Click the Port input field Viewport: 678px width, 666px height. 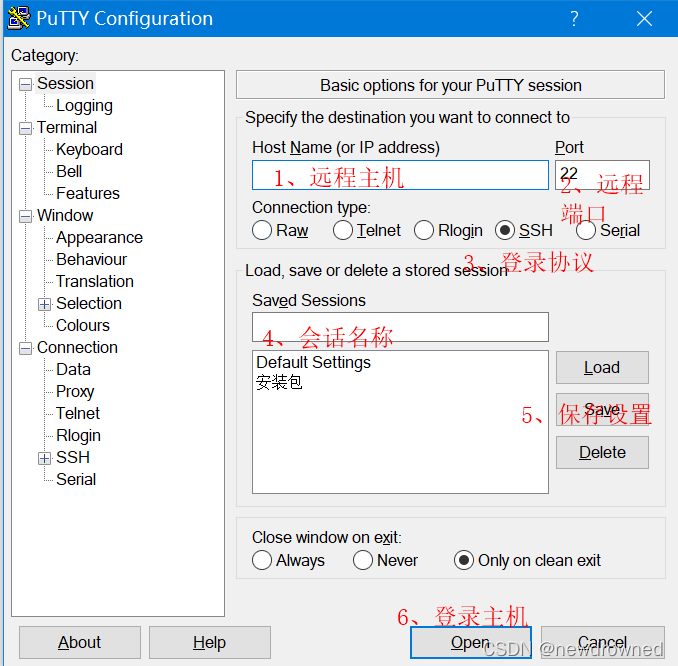[x=602, y=175]
